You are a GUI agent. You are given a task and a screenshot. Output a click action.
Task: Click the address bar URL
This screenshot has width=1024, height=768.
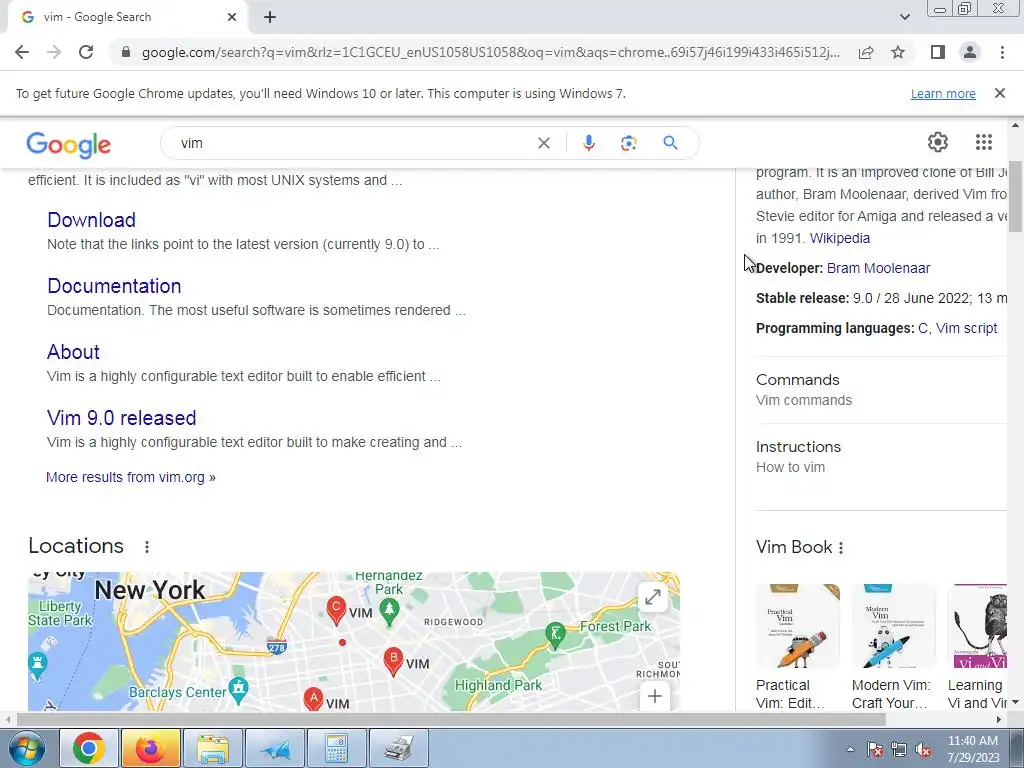[x=490, y=52]
